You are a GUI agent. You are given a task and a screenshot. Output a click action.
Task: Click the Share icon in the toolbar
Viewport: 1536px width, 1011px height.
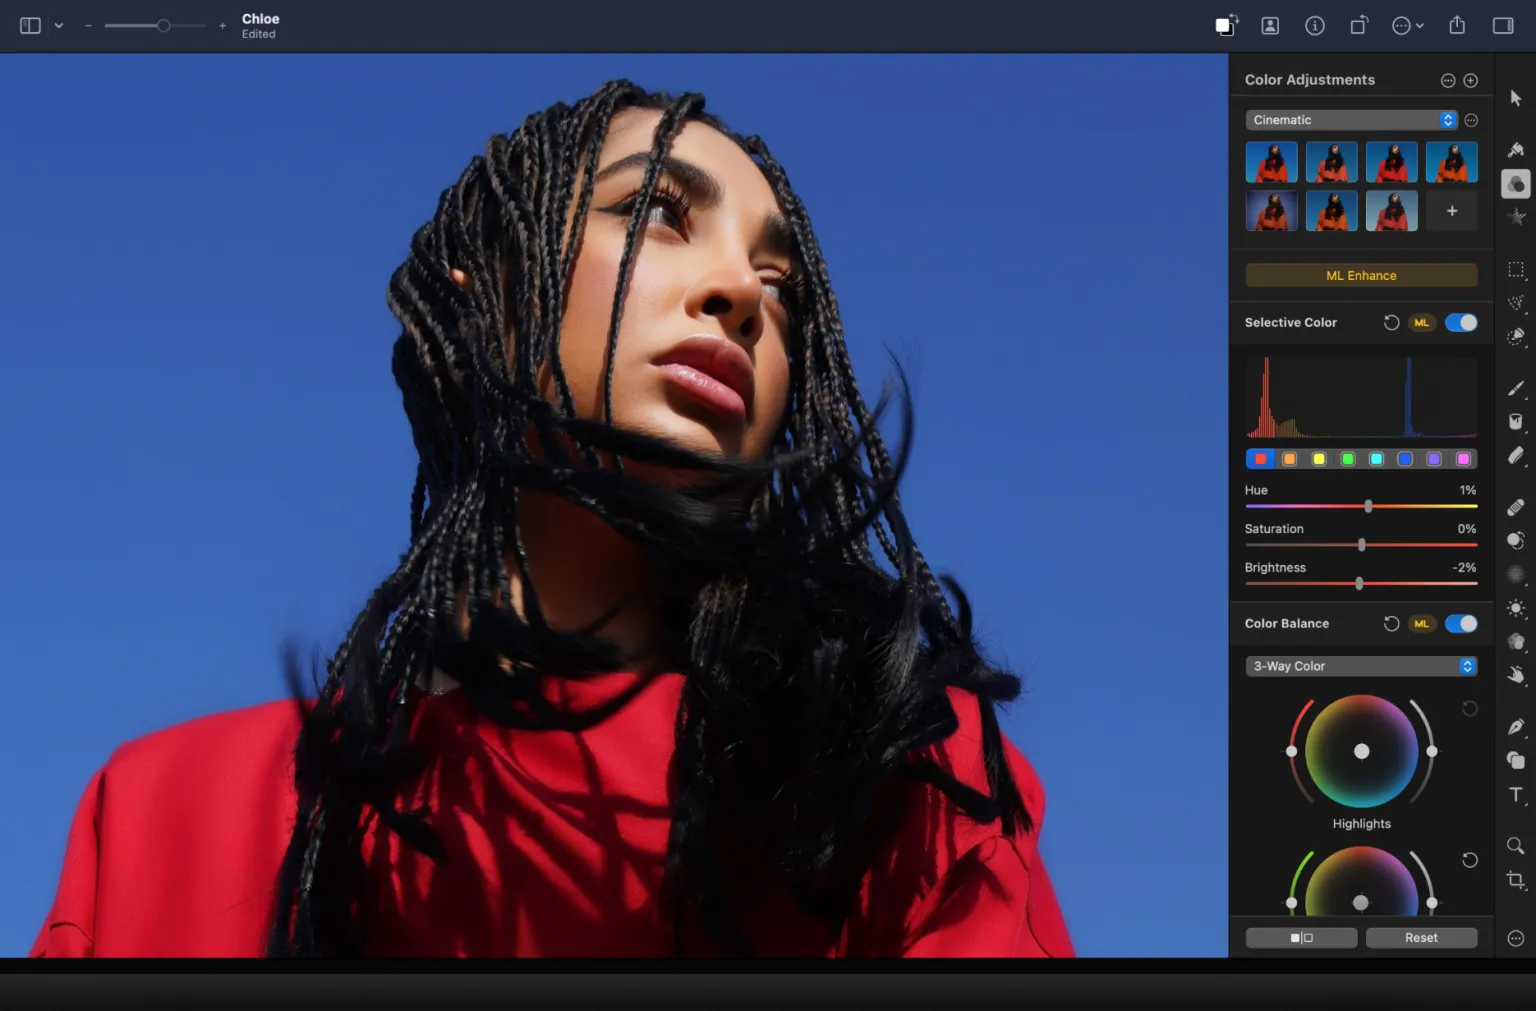[1457, 25]
